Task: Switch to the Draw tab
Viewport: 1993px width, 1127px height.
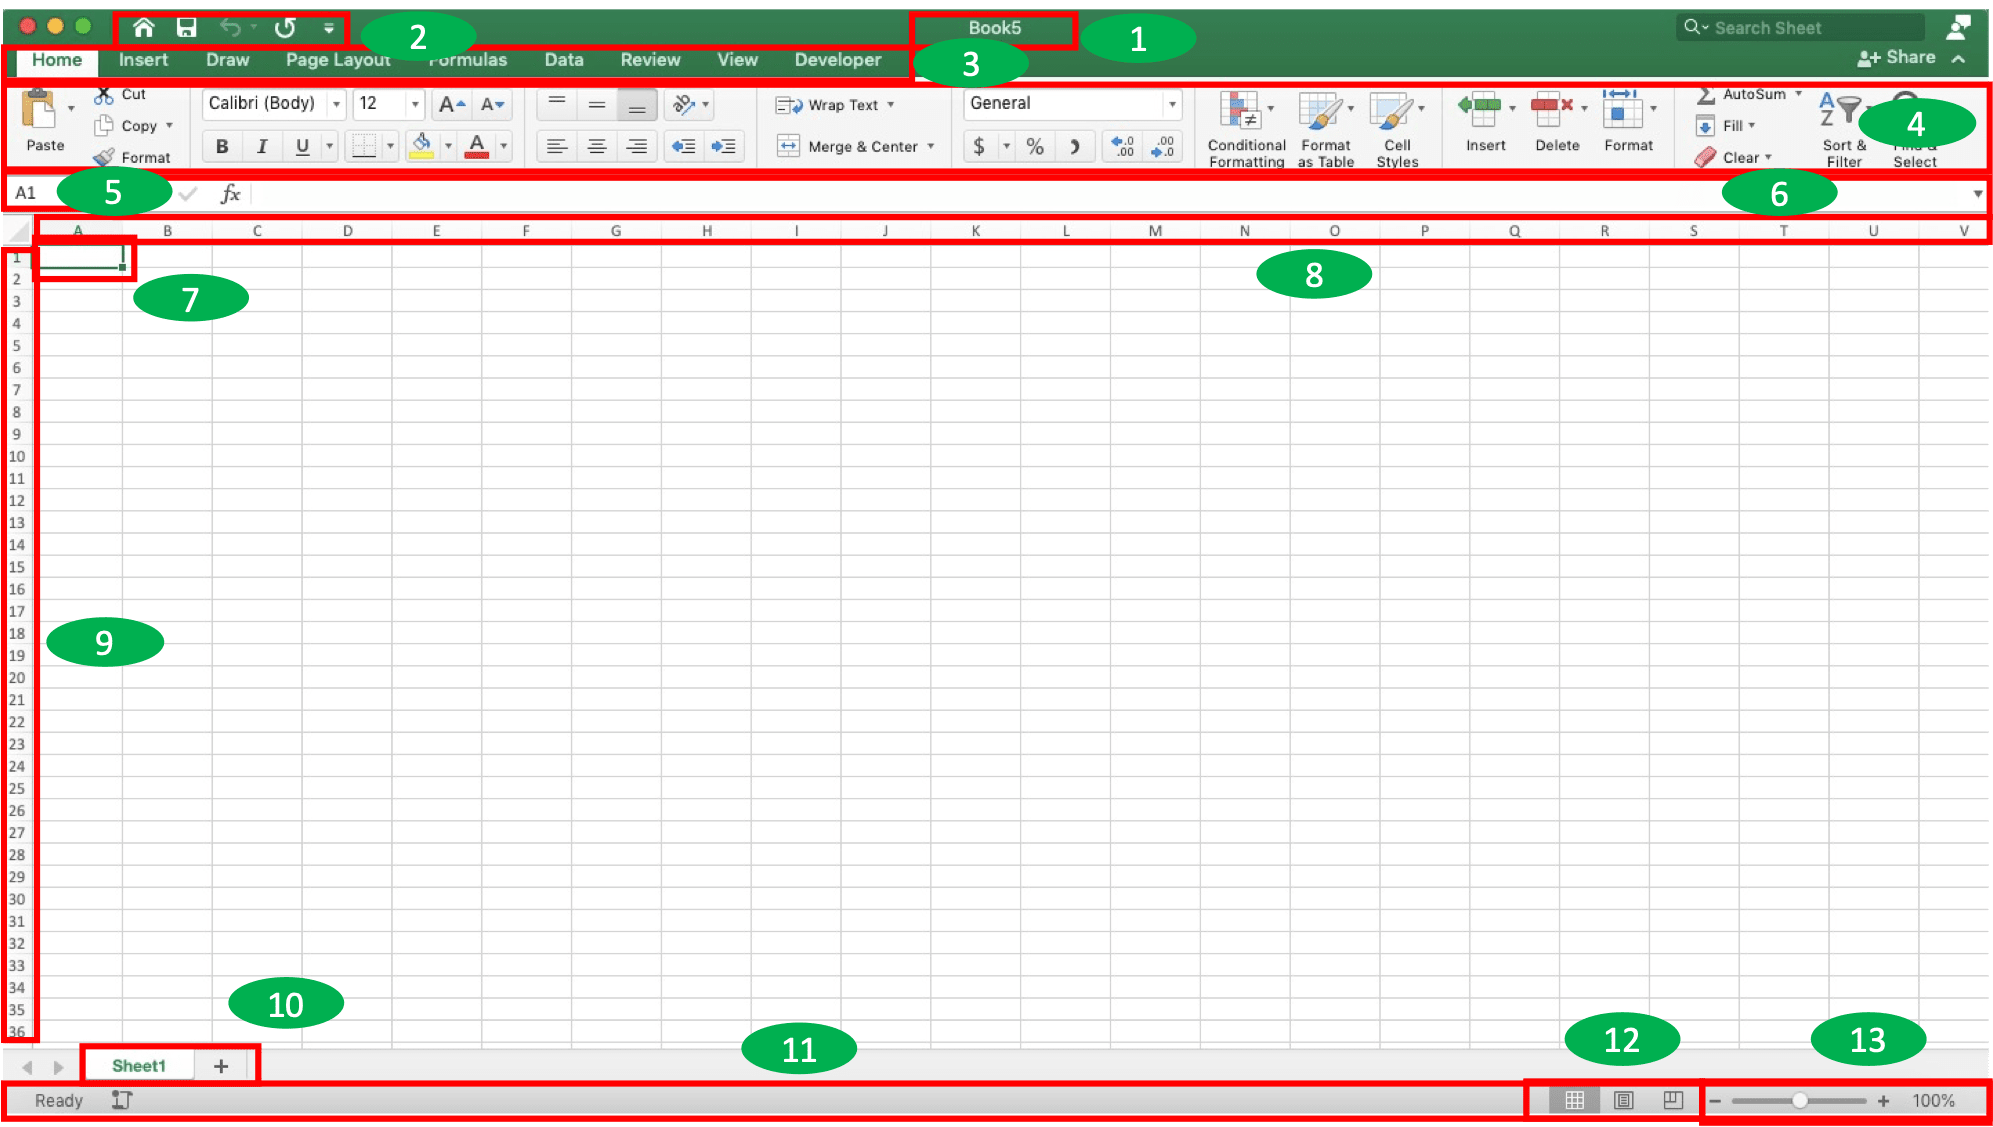Action: click(228, 60)
